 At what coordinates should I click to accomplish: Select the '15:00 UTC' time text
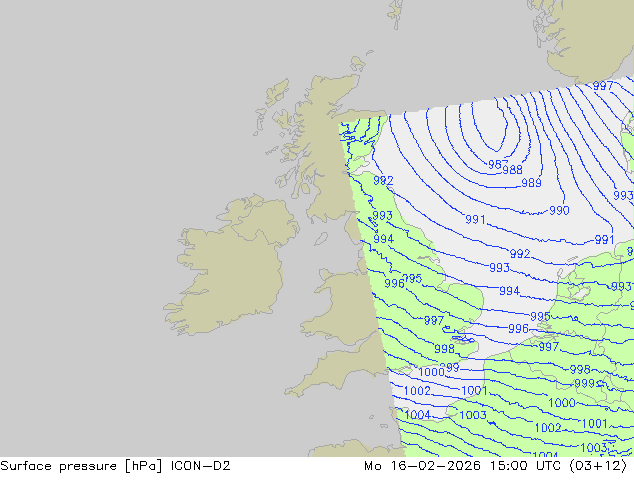[x=525, y=466]
